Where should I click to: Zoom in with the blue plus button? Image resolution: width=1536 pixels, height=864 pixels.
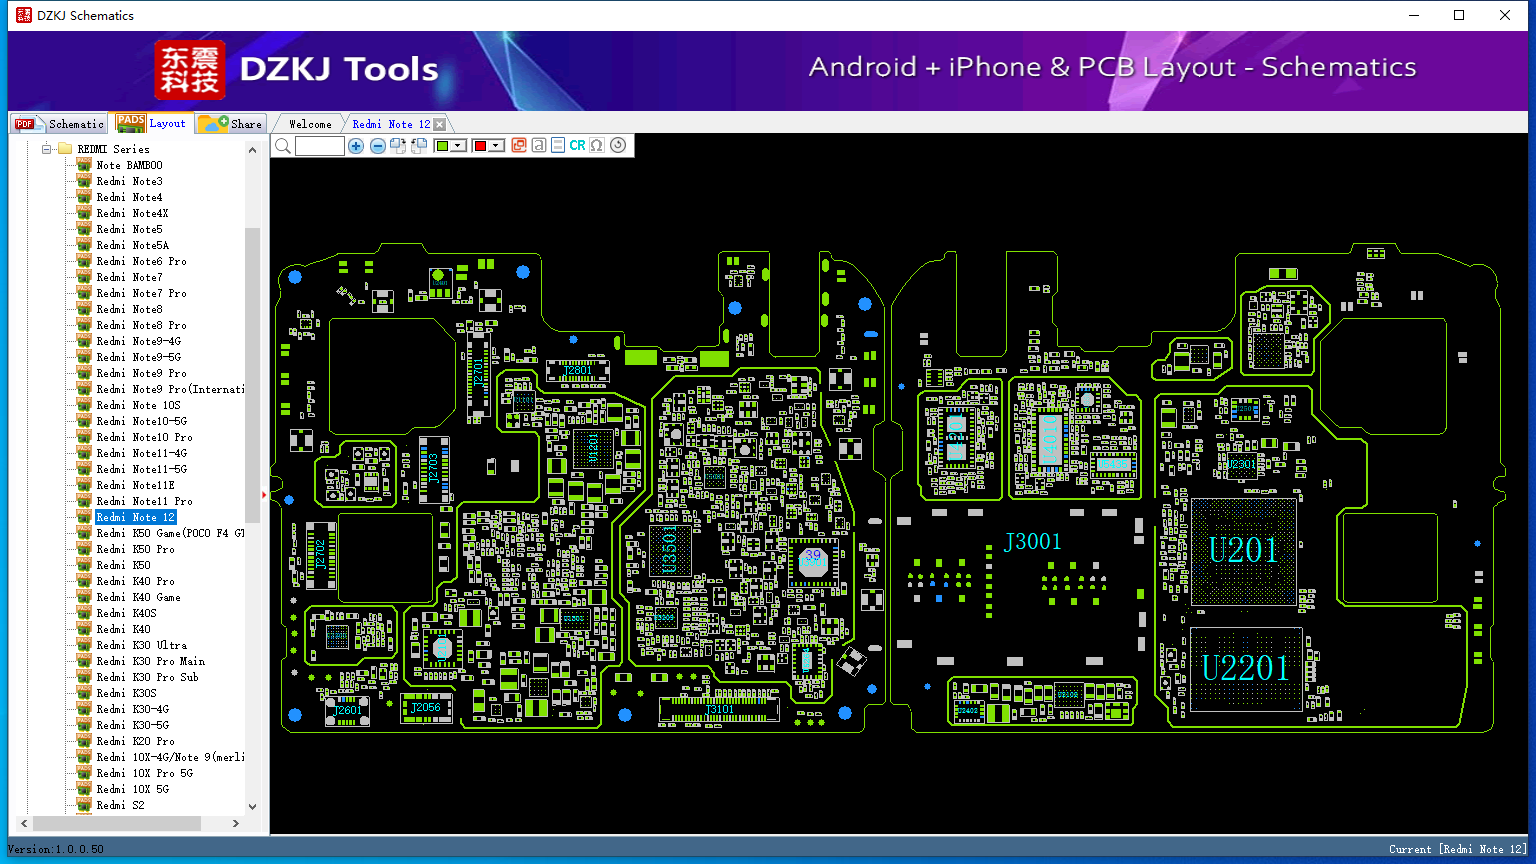click(x=356, y=146)
